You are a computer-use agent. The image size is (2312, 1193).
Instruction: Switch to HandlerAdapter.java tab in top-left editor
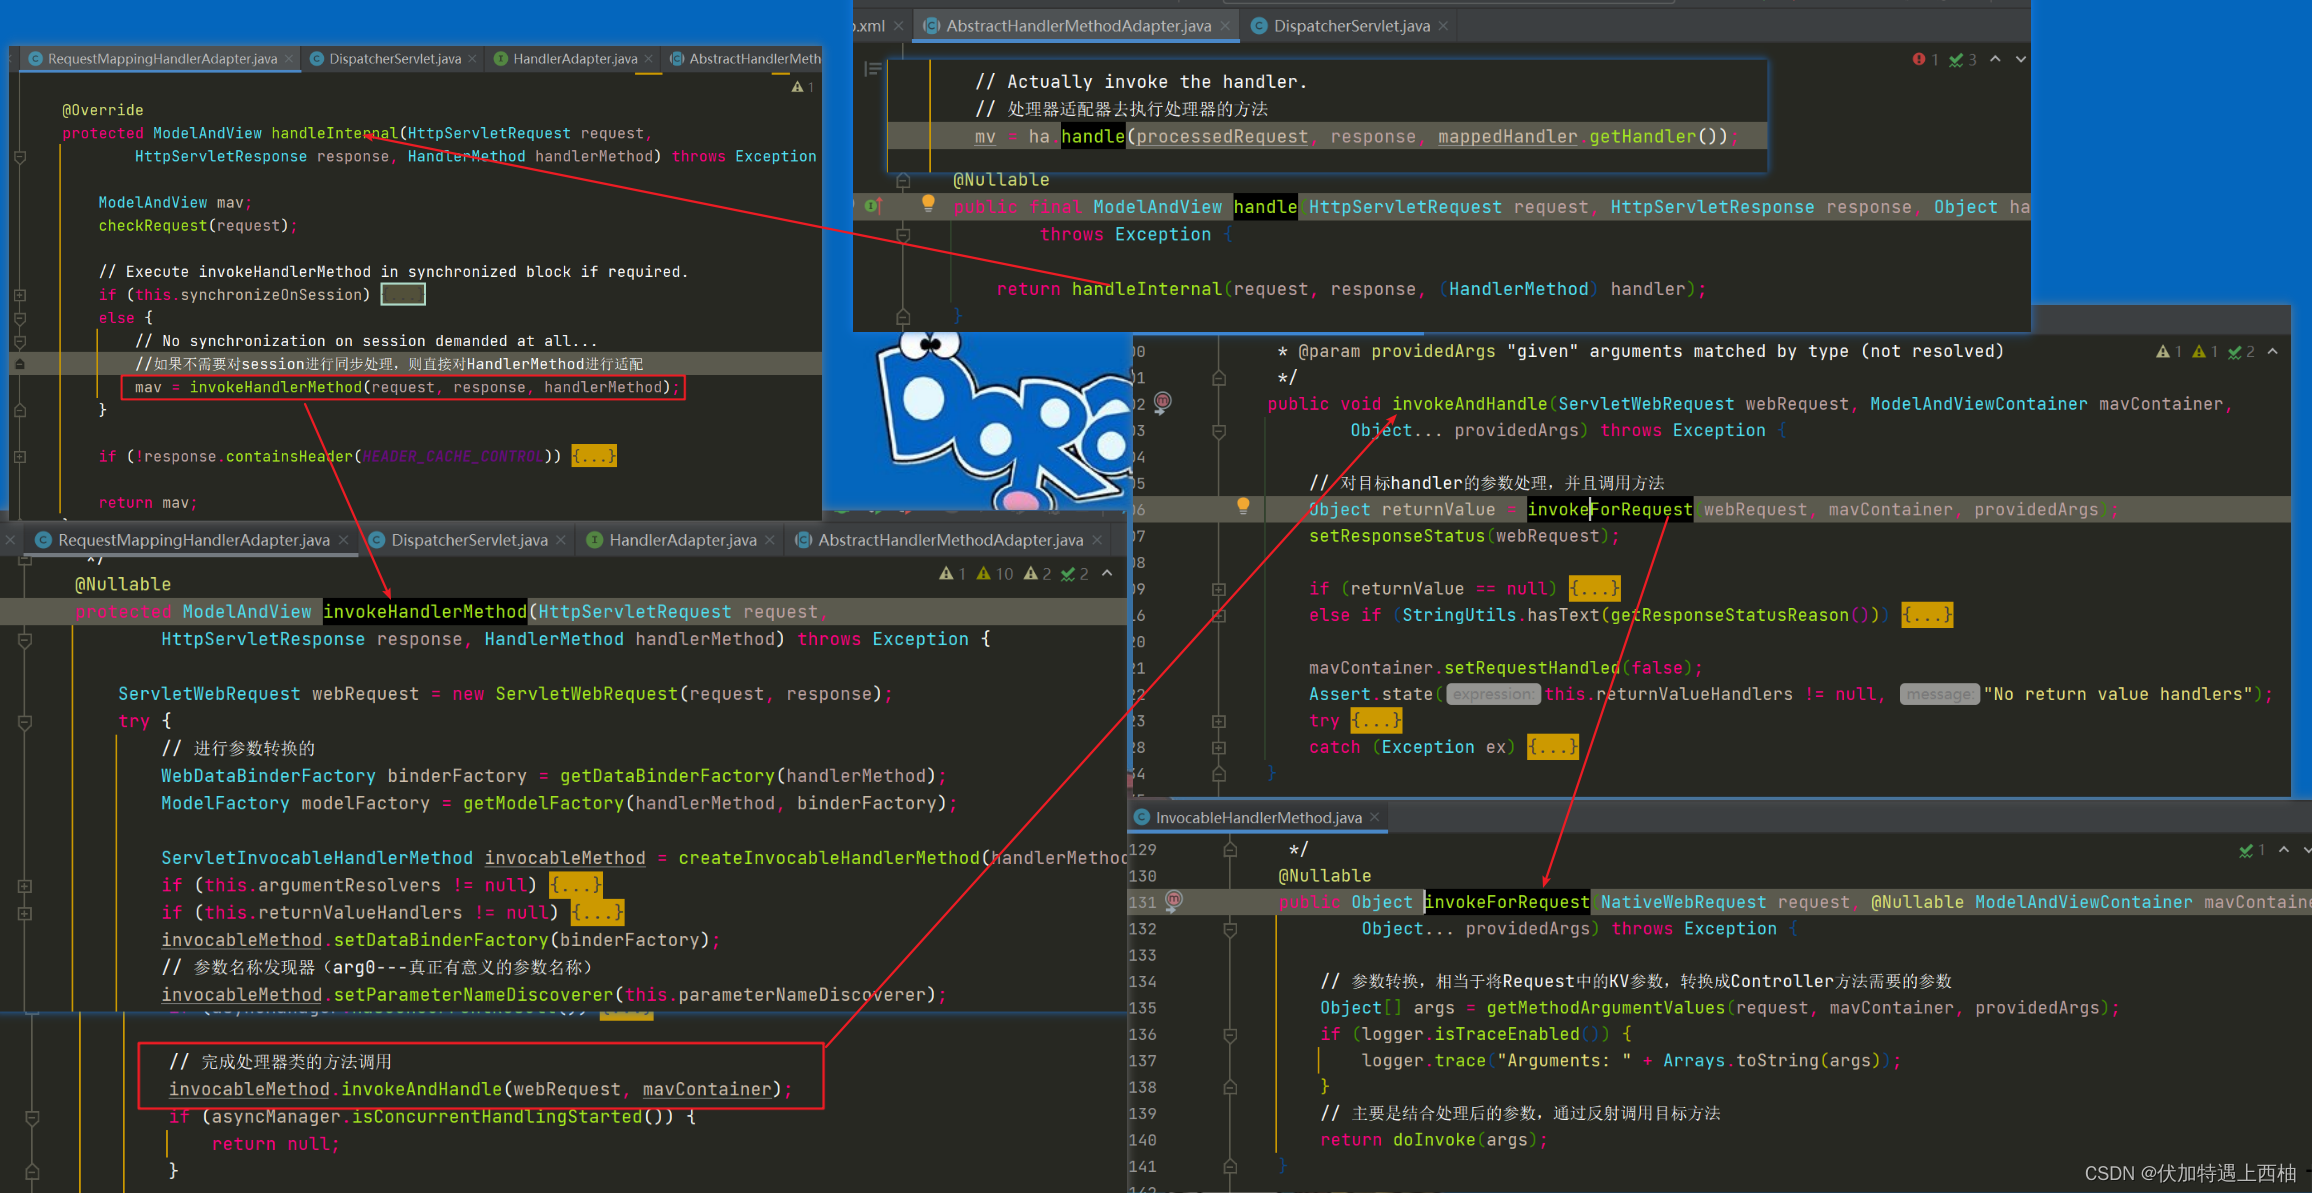tap(575, 59)
